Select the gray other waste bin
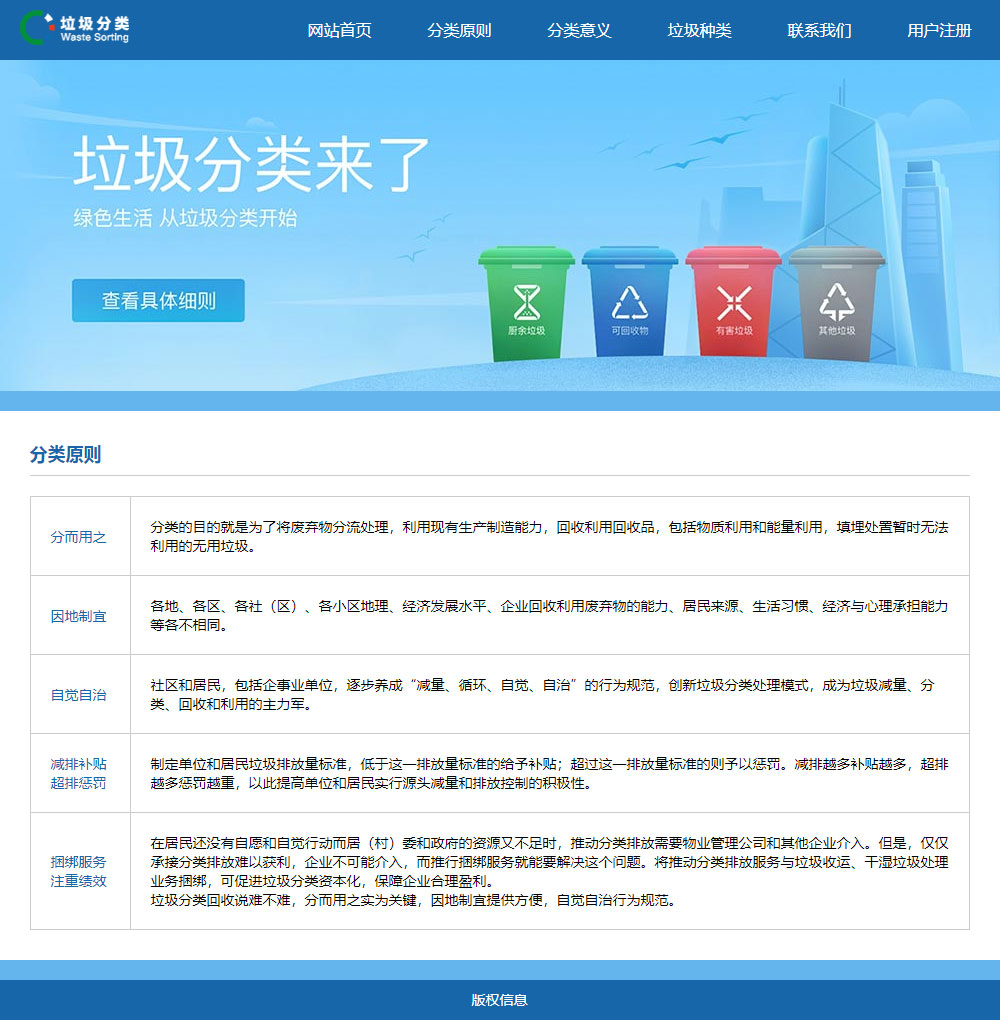This screenshot has width=1000, height=1020. [836, 303]
